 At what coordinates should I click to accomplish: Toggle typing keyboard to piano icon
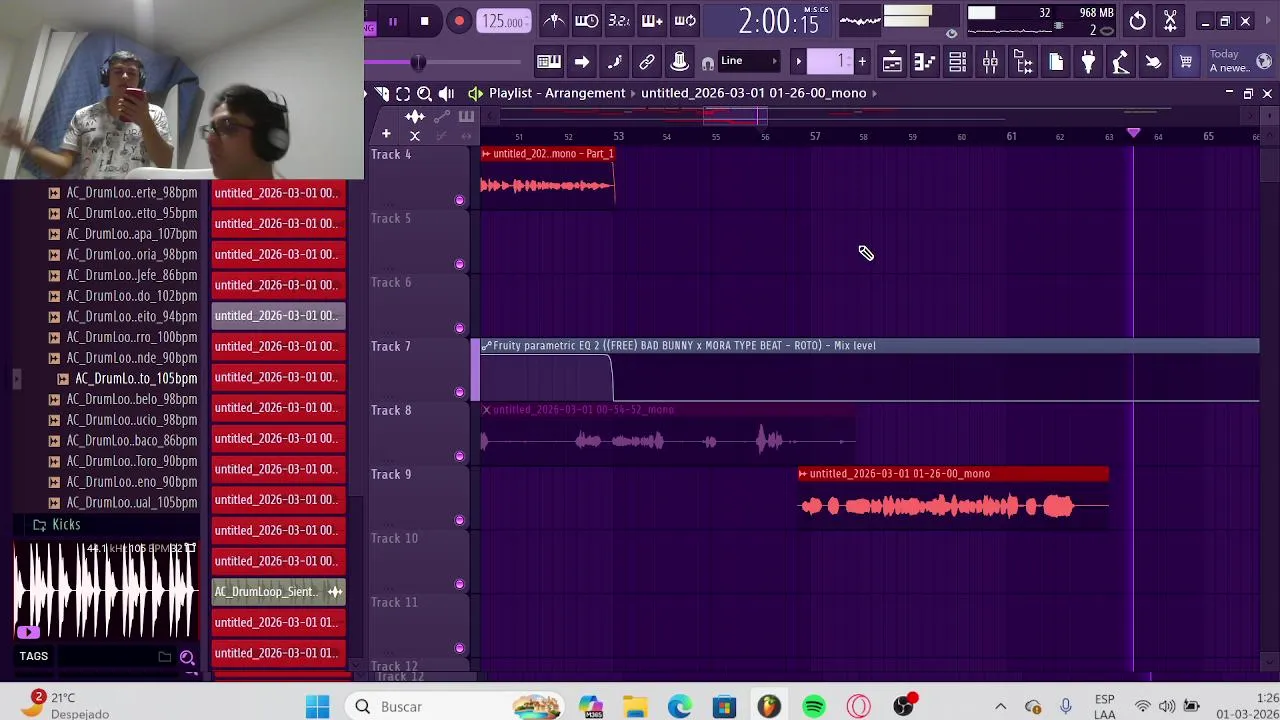(x=549, y=62)
